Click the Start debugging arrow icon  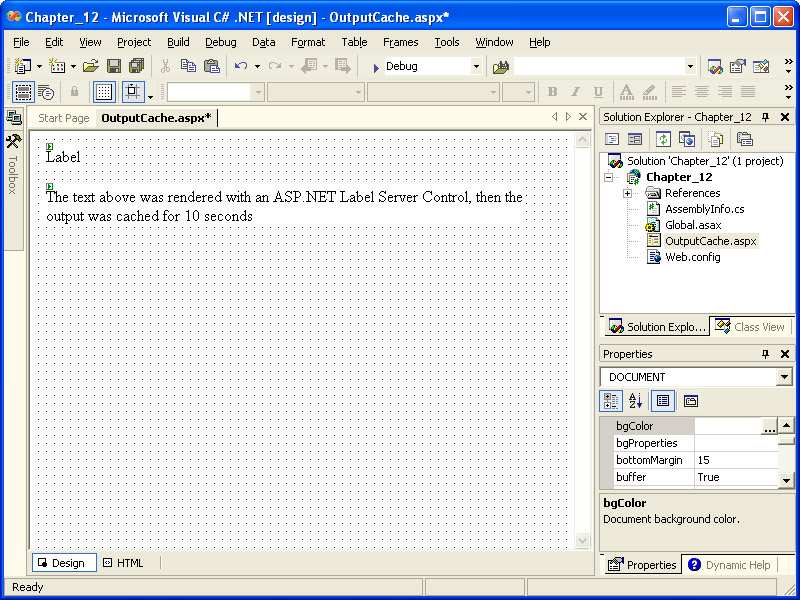[x=375, y=67]
